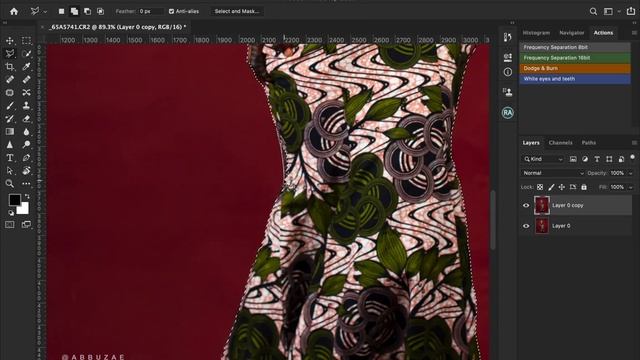Select the Rectangular Marquee tool
Image resolution: width=640 pixels, height=360 pixels.
click(27, 40)
